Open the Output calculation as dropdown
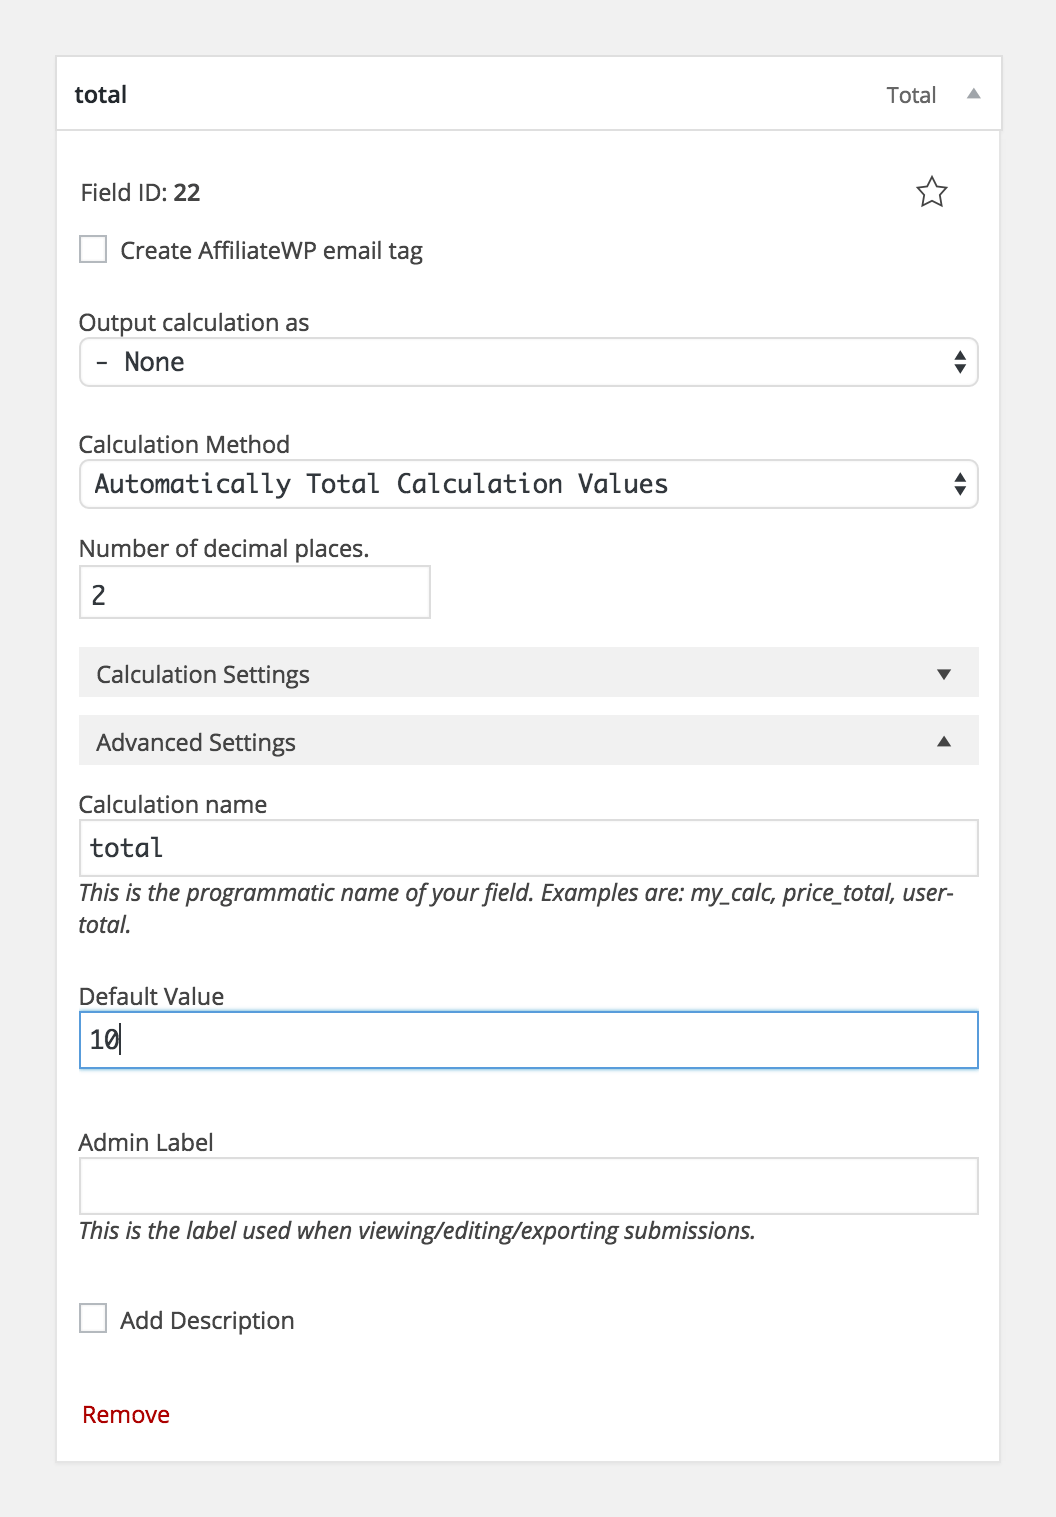Screen dimensions: 1056x1517 pyautogui.click(x=528, y=362)
